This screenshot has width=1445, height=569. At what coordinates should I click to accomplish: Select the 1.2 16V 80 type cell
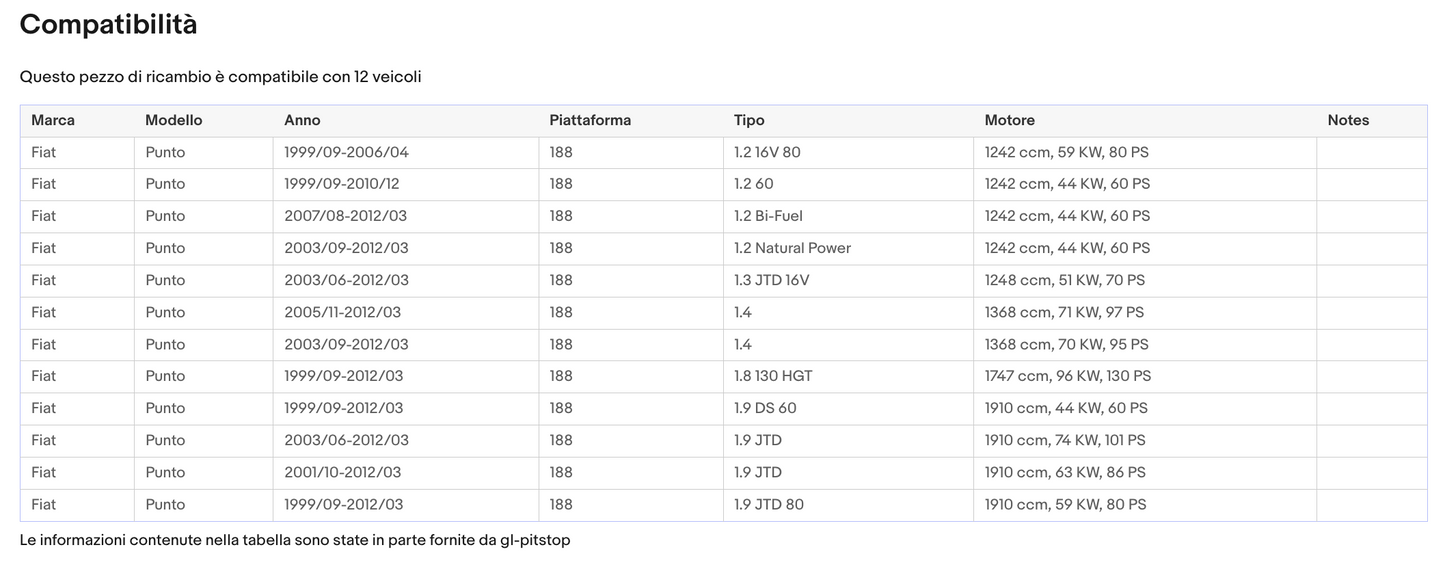pyautogui.click(x=767, y=152)
